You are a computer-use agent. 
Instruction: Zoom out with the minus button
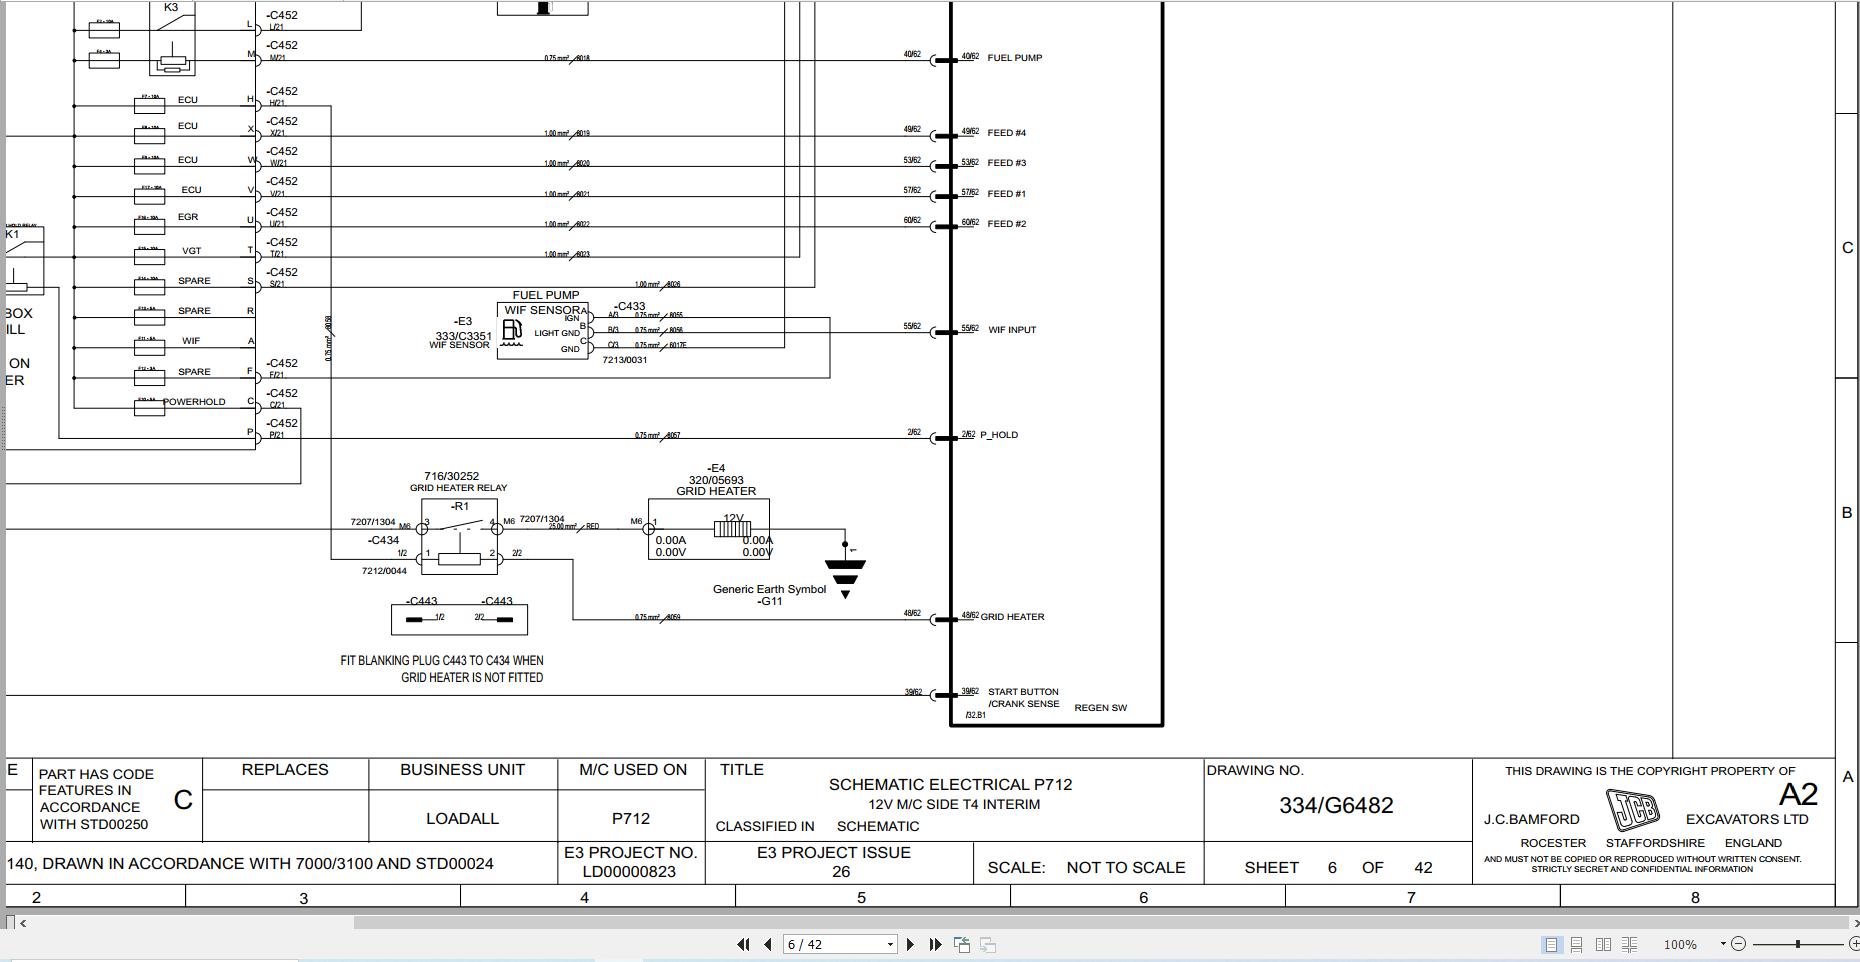pos(1738,944)
